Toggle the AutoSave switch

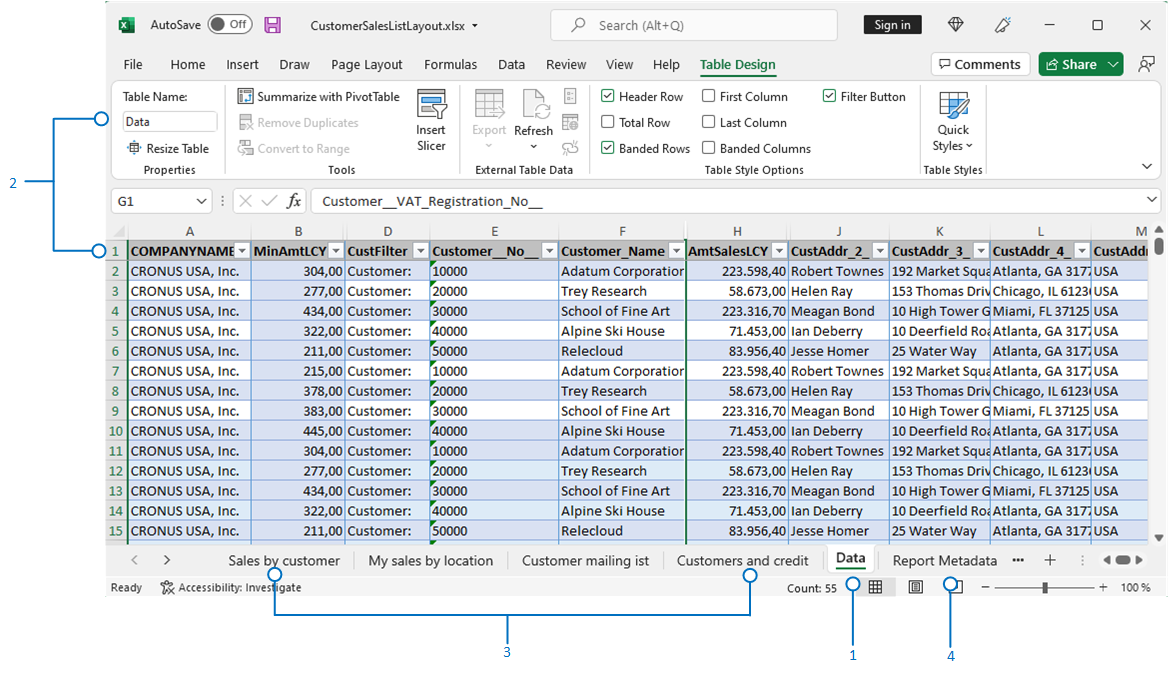pos(230,25)
